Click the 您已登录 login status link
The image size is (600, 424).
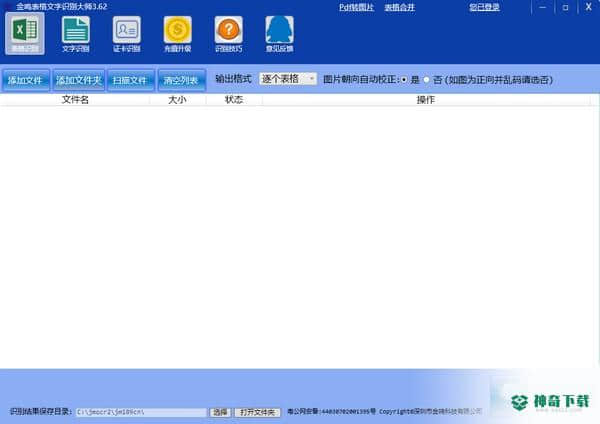(484, 7)
